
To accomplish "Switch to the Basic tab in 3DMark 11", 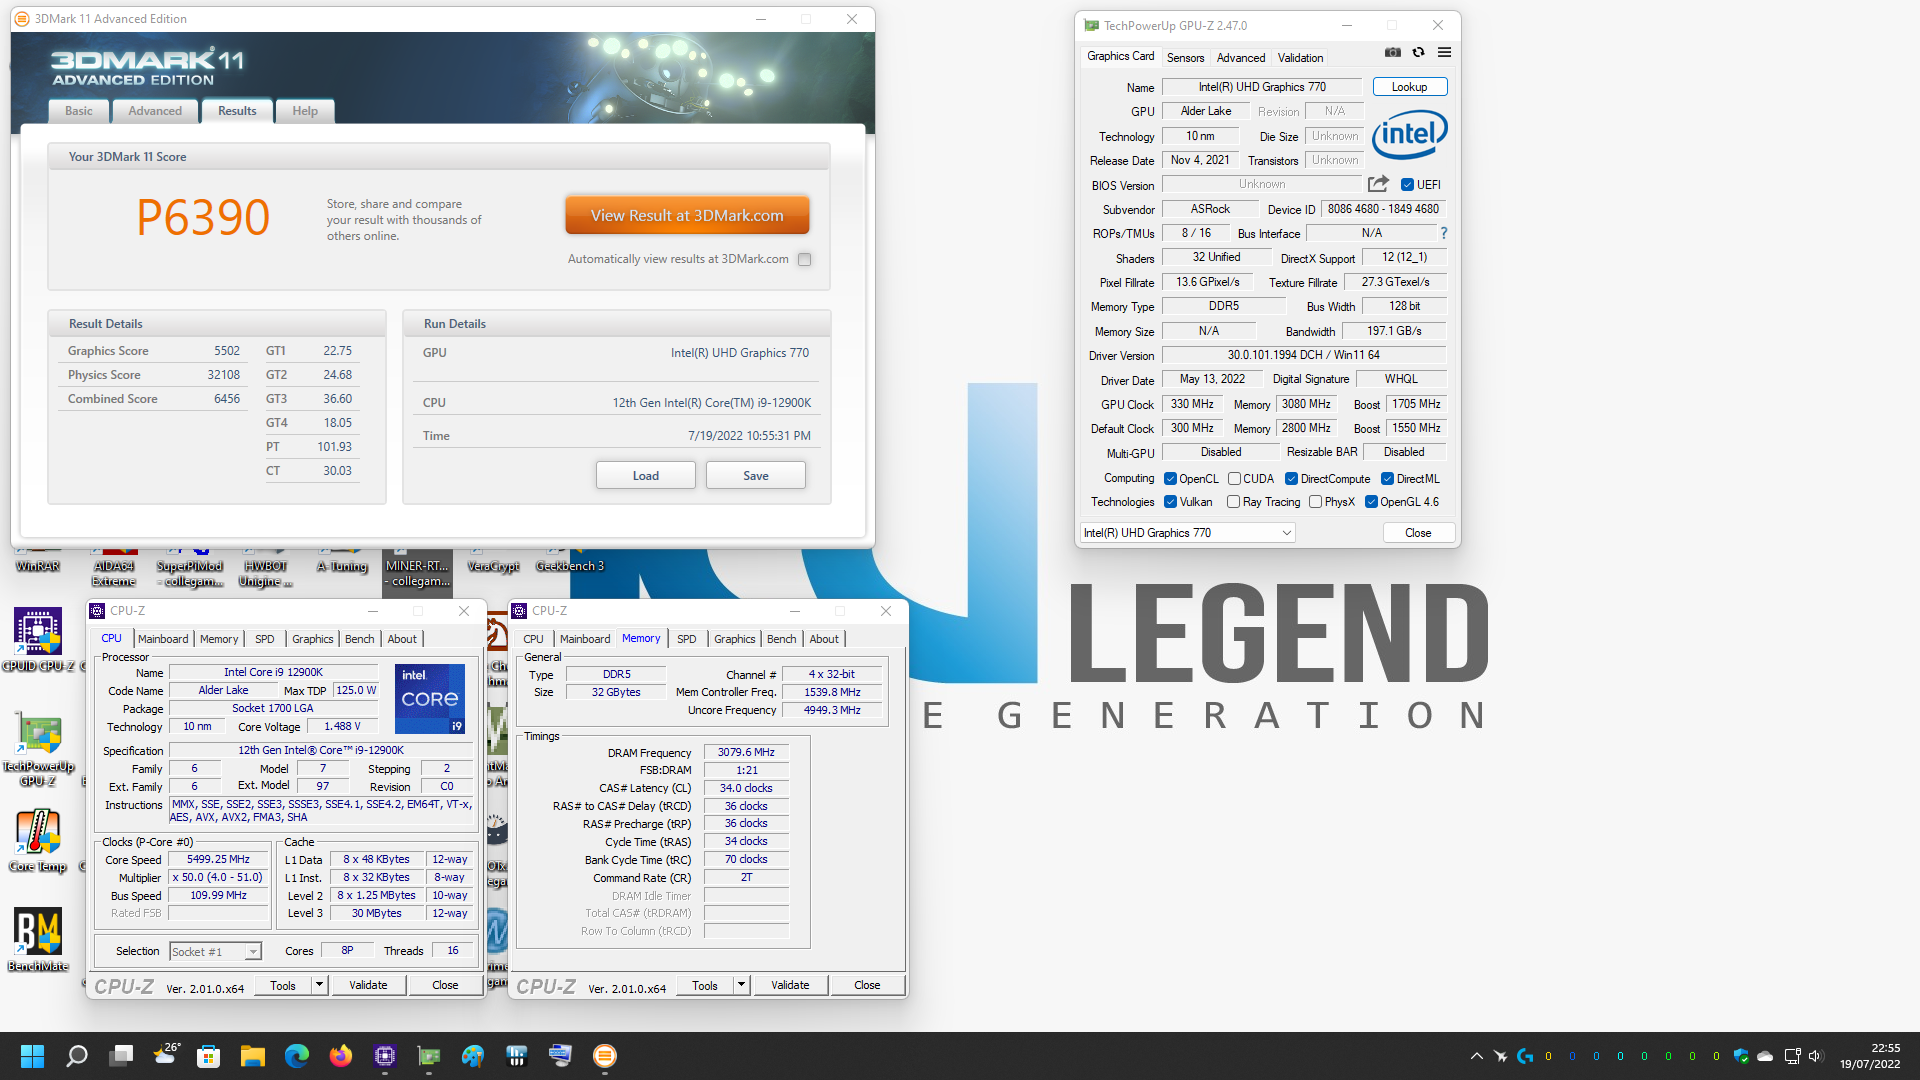I will tap(79, 111).
